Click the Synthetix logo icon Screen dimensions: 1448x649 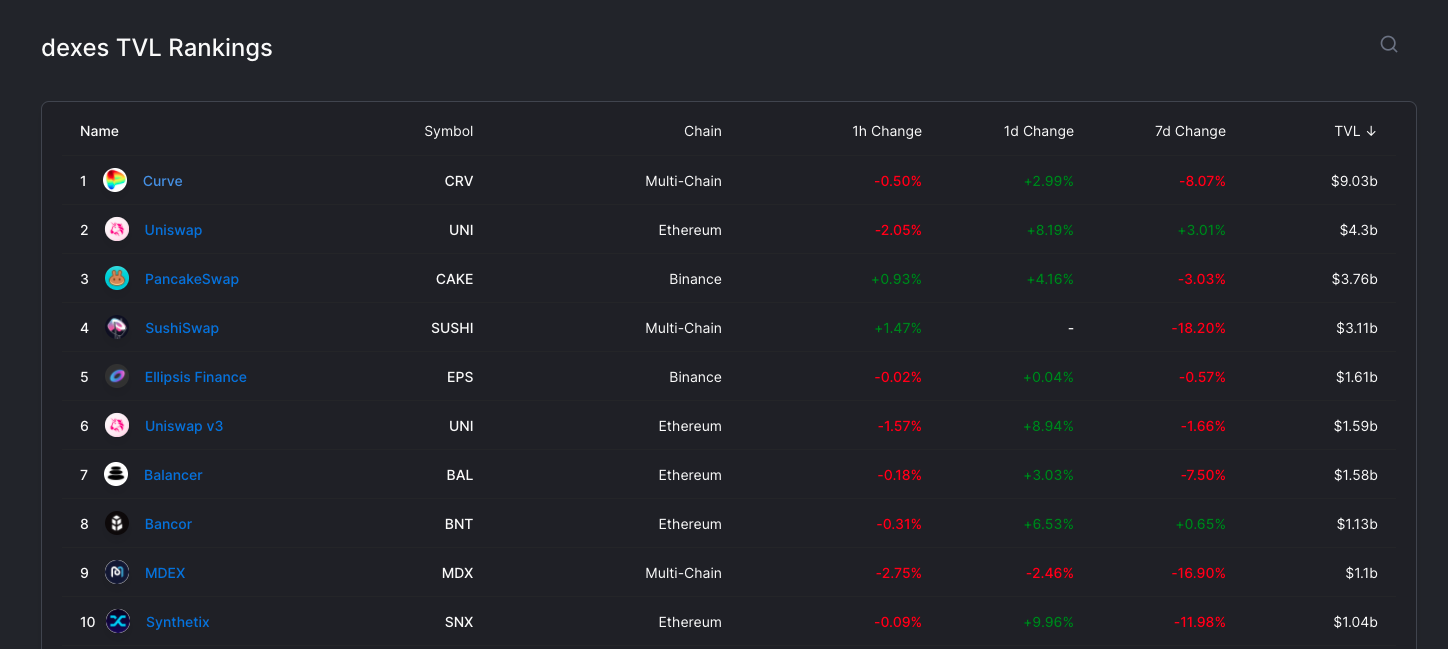click(118, 622)
